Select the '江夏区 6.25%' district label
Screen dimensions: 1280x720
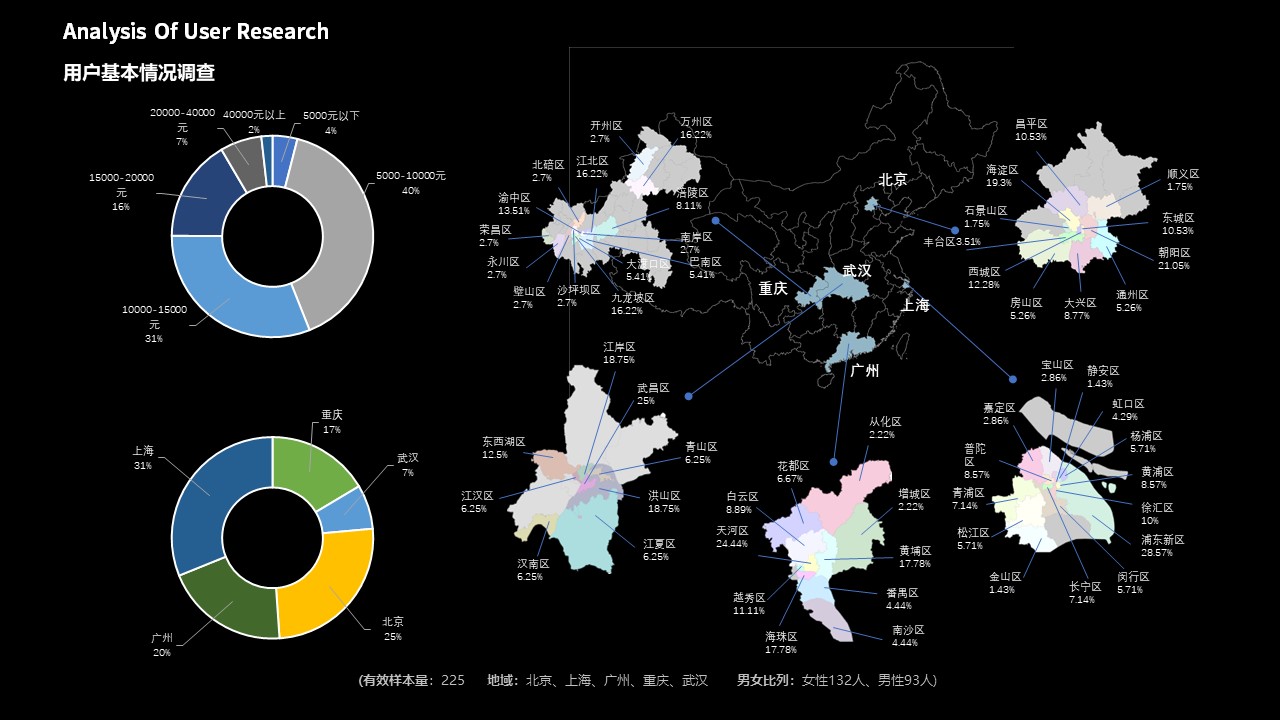coord(659,550)
